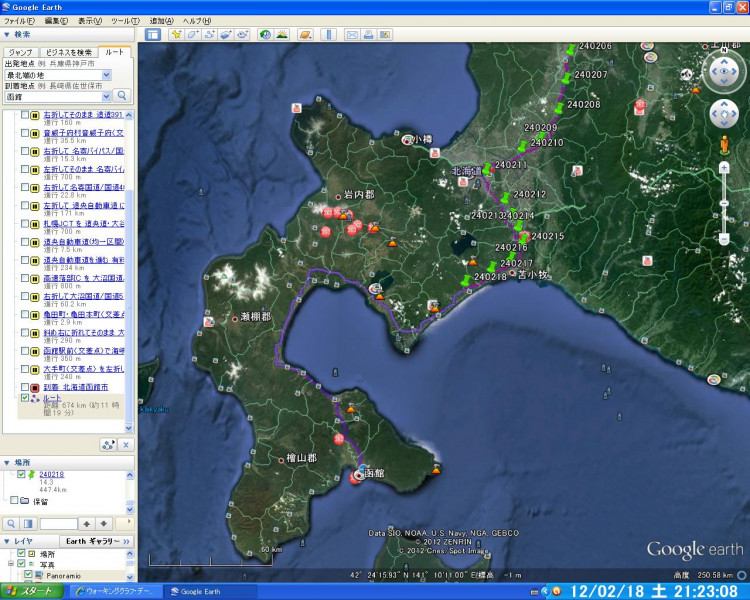Toggle the sidebar panel button
Viewport: 750px width, 600px height.
153,34
